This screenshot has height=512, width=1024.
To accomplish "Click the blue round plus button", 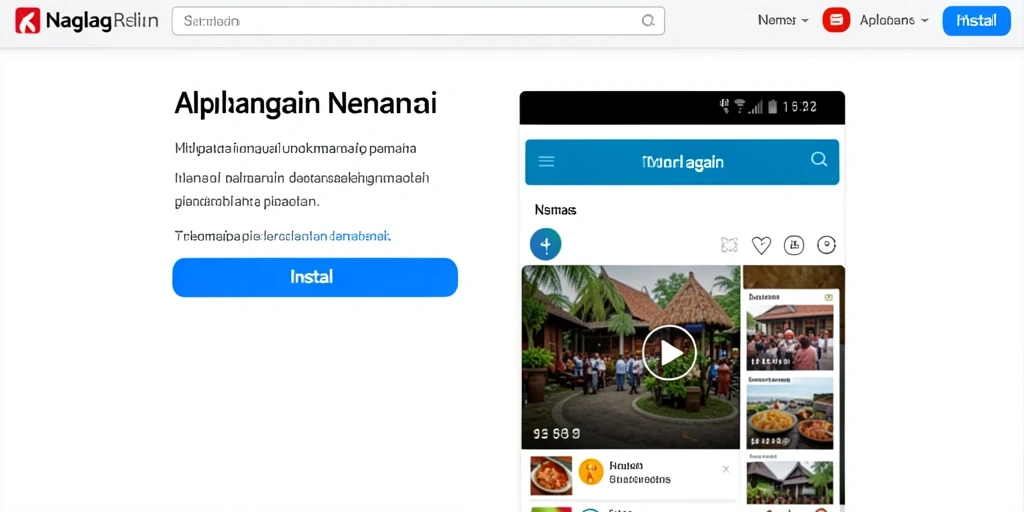I will click(545, 244).
